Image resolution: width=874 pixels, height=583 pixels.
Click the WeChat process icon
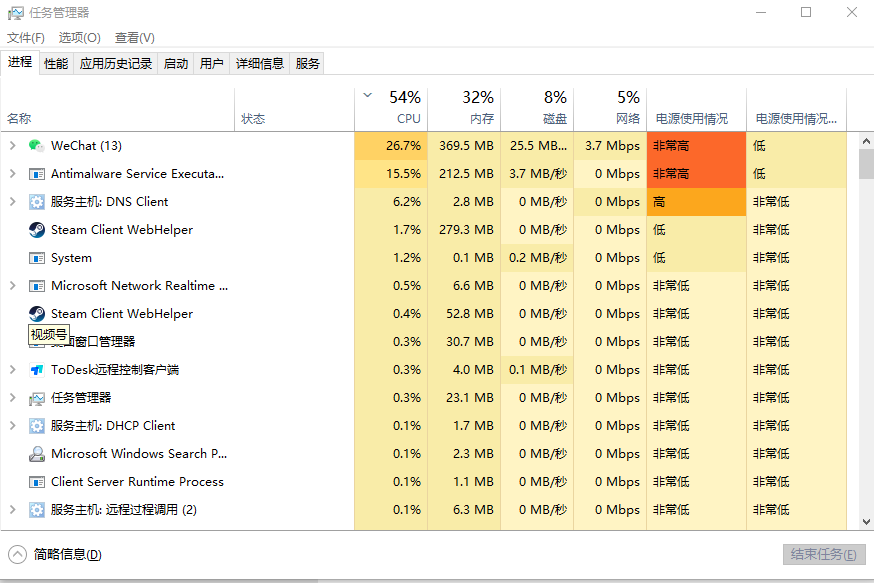[x=37, y=146]
